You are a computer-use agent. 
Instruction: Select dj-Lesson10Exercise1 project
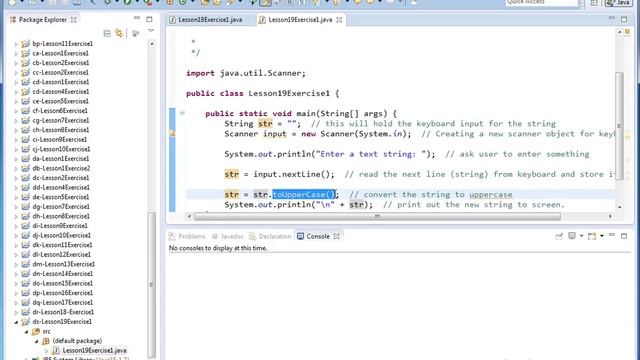pyautogui.click(x=62, y=236)
